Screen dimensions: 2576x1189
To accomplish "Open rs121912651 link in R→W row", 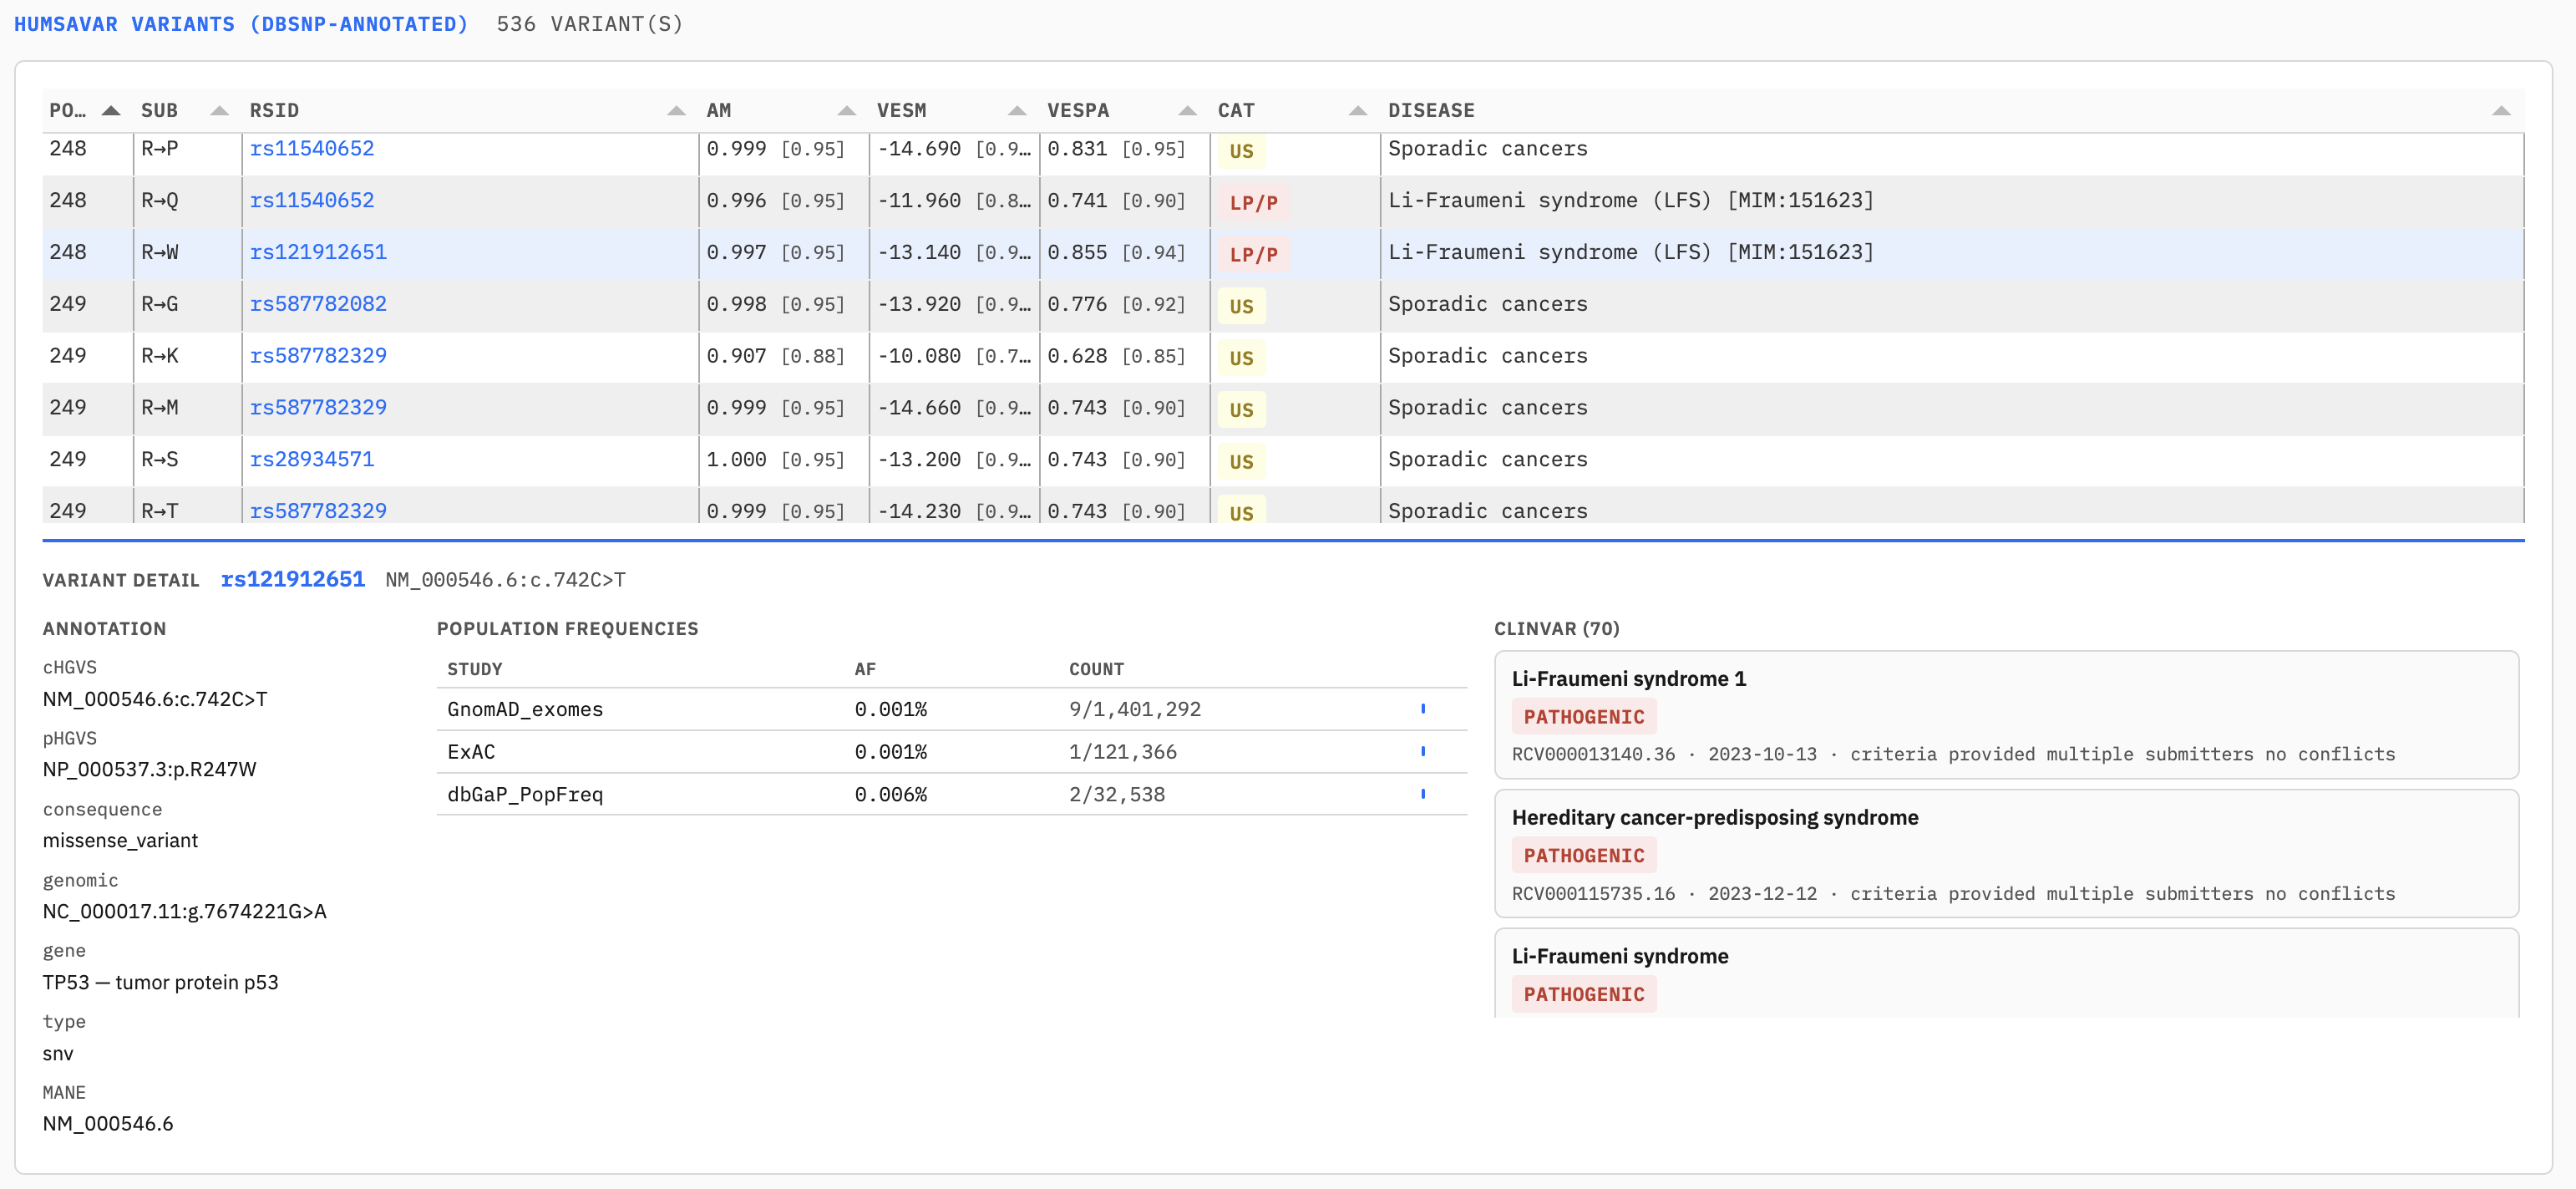I will [318, 252].
